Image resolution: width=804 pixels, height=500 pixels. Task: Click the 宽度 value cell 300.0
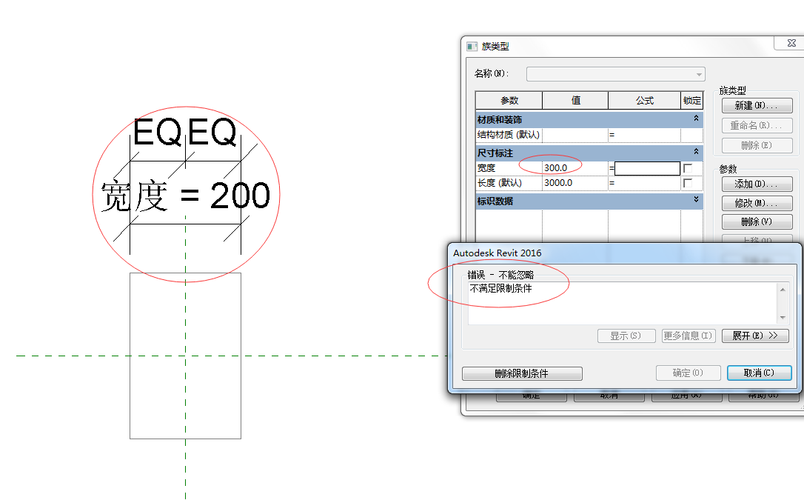click(x=575, y=168)
